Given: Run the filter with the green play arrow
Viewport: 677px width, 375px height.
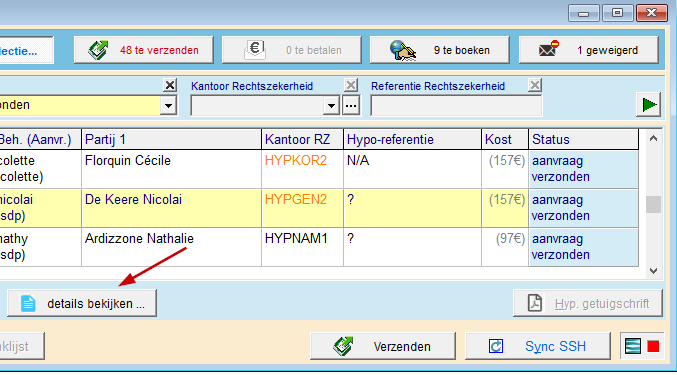Looking at the screenshot, I should 649,104.
